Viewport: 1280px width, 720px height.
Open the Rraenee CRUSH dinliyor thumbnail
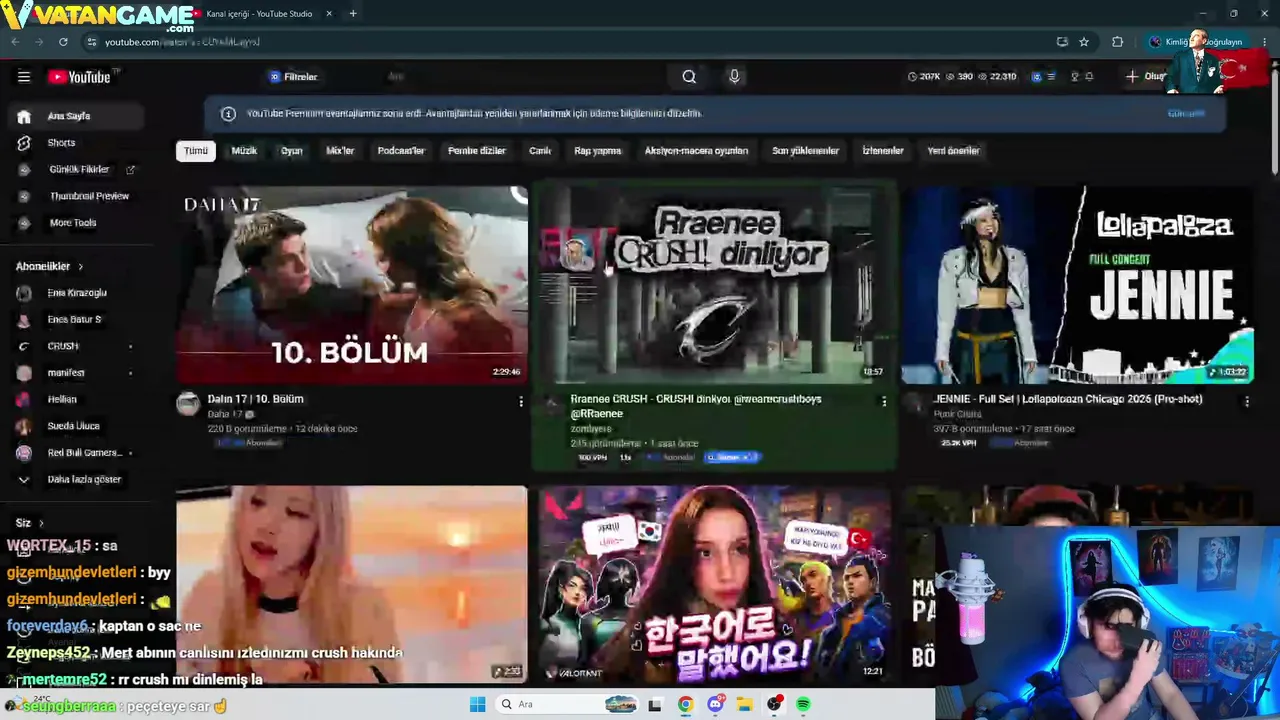point(714,284)
